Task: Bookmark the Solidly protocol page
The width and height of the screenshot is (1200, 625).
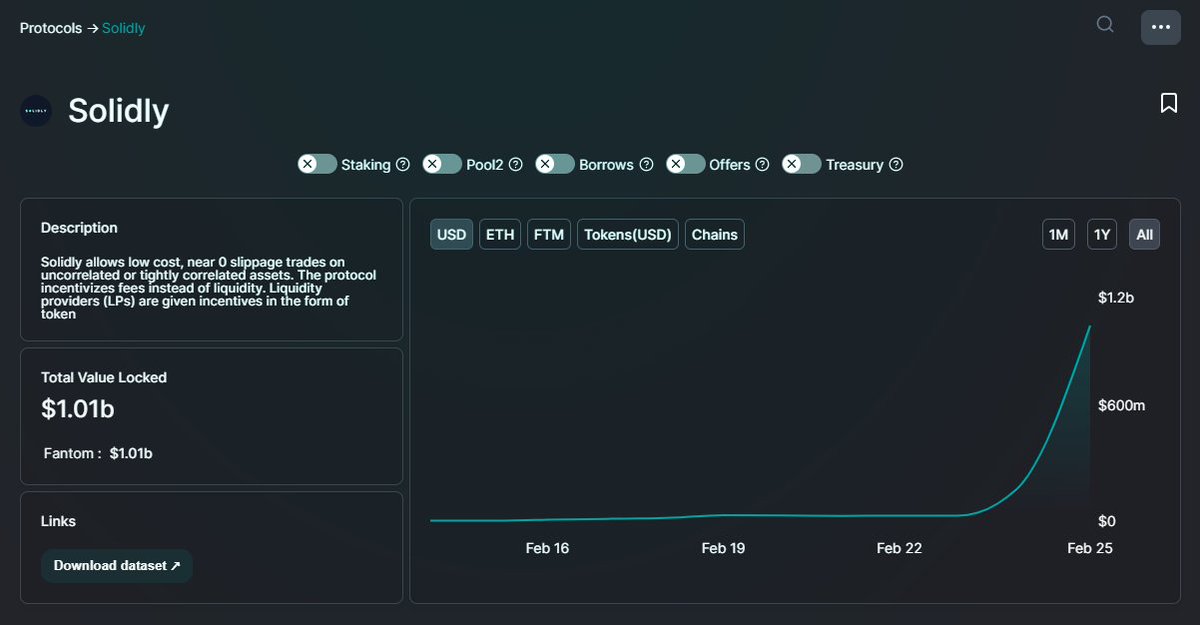Action: [x=1168, y=102]
